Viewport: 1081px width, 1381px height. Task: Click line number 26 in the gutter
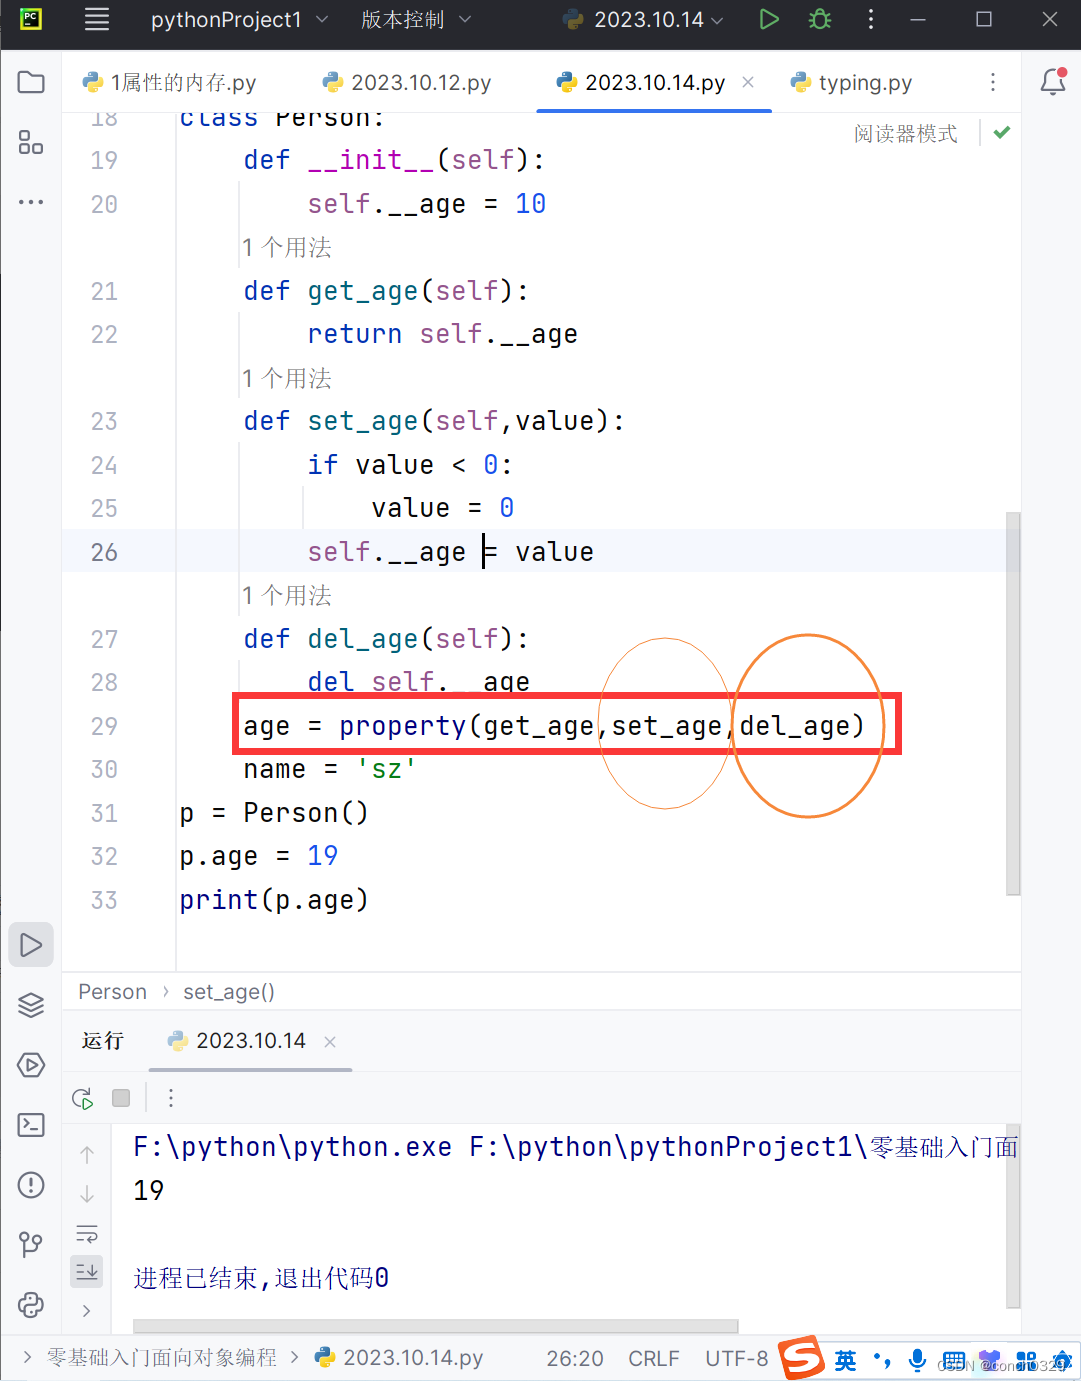(x=104, y=552)
